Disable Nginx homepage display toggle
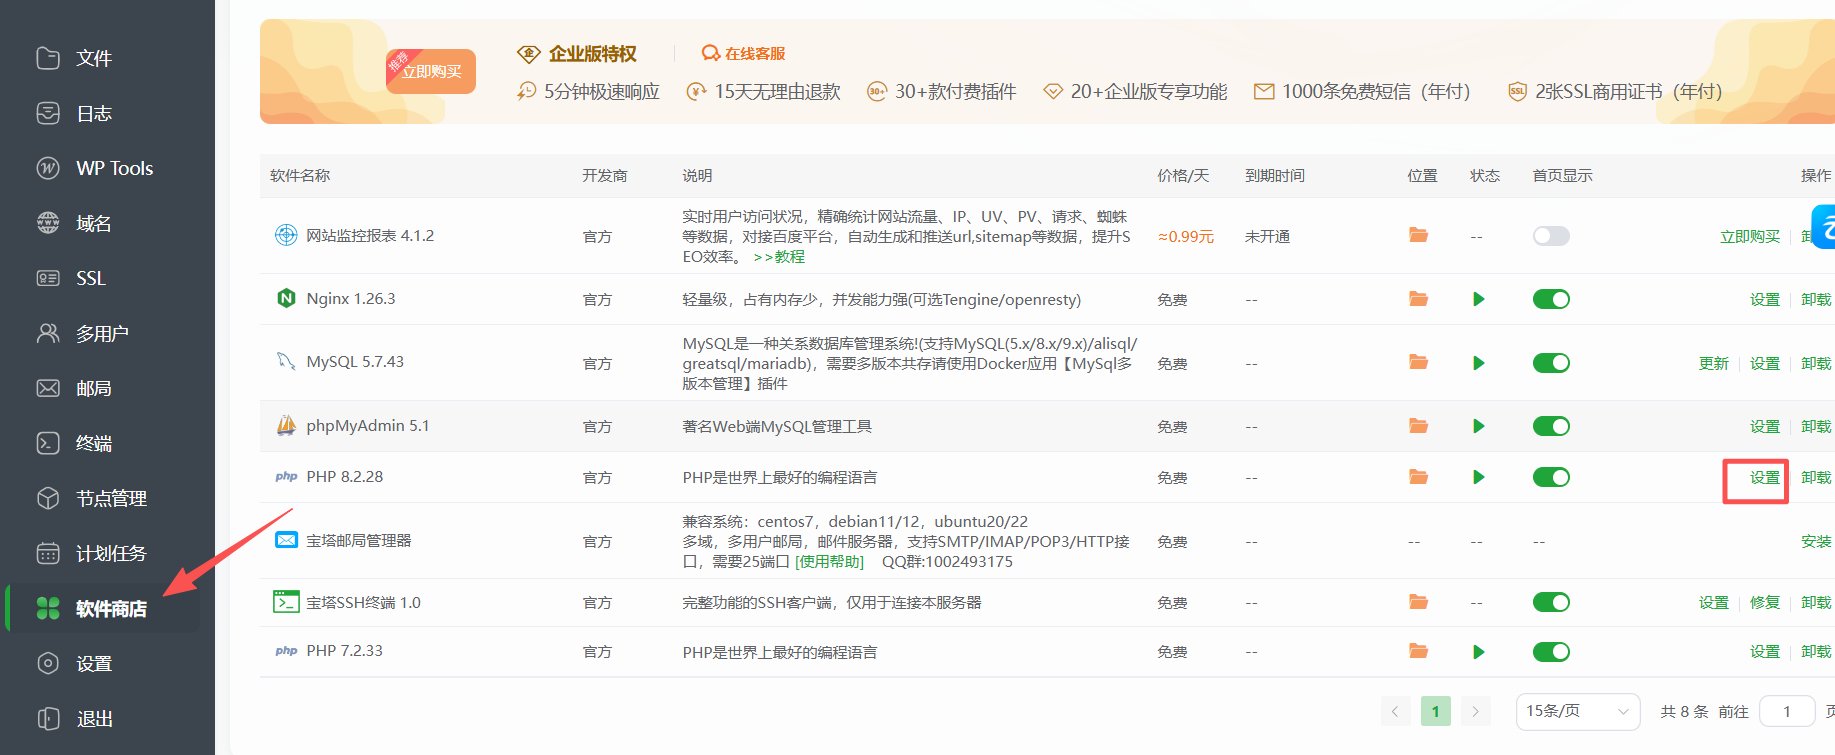Viewport: 1835px width, 755px height. [1551, 299]
